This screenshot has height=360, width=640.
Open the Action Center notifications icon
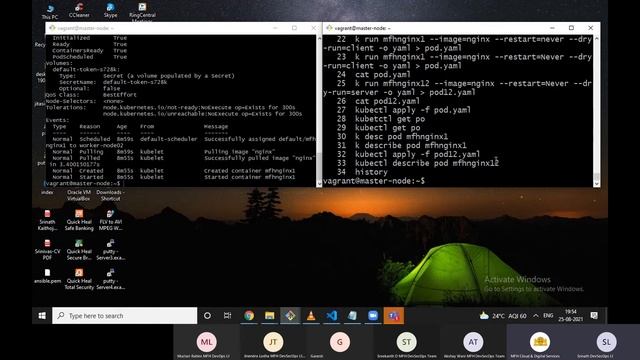(594, 316)
